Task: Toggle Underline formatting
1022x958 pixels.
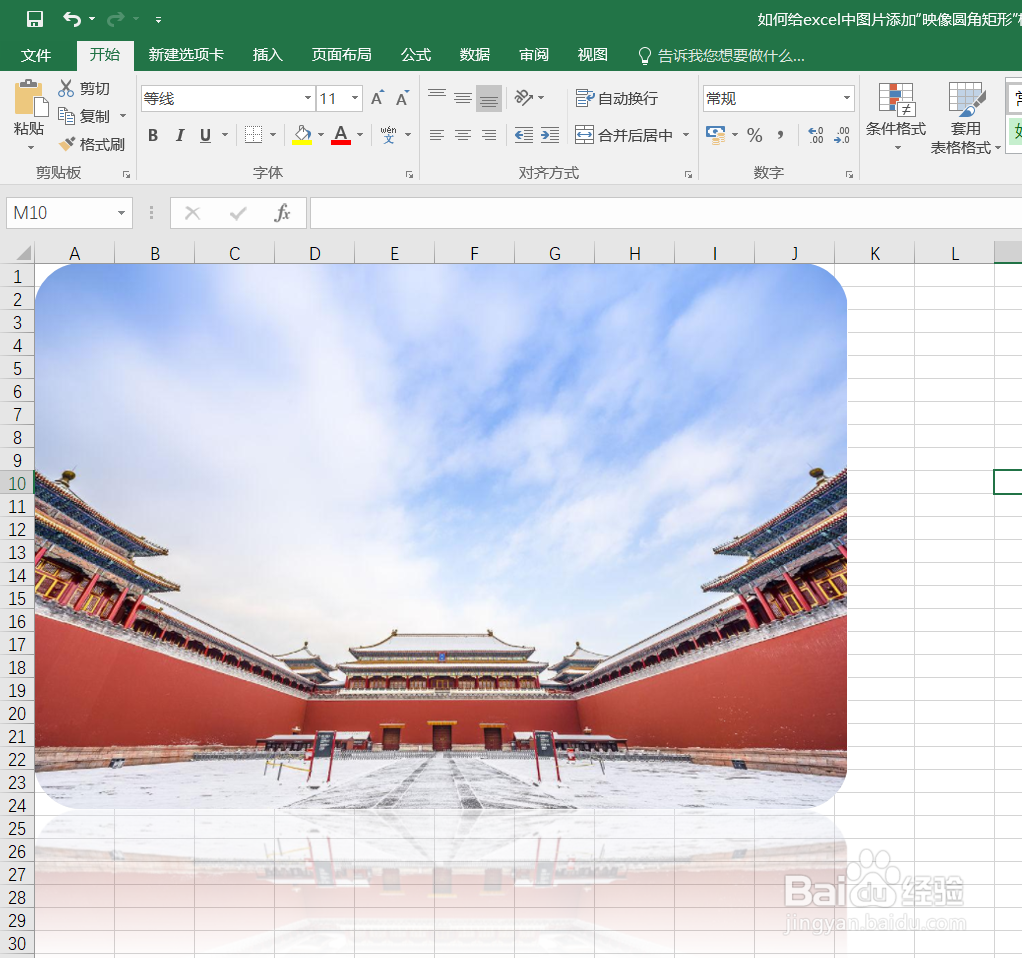Action: click(205, 135)
